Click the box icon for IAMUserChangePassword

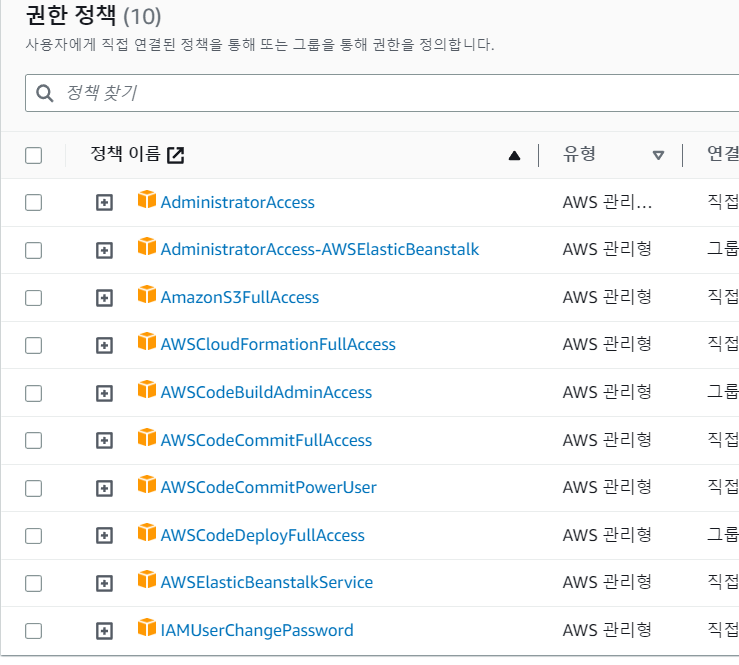pos(147,628)
